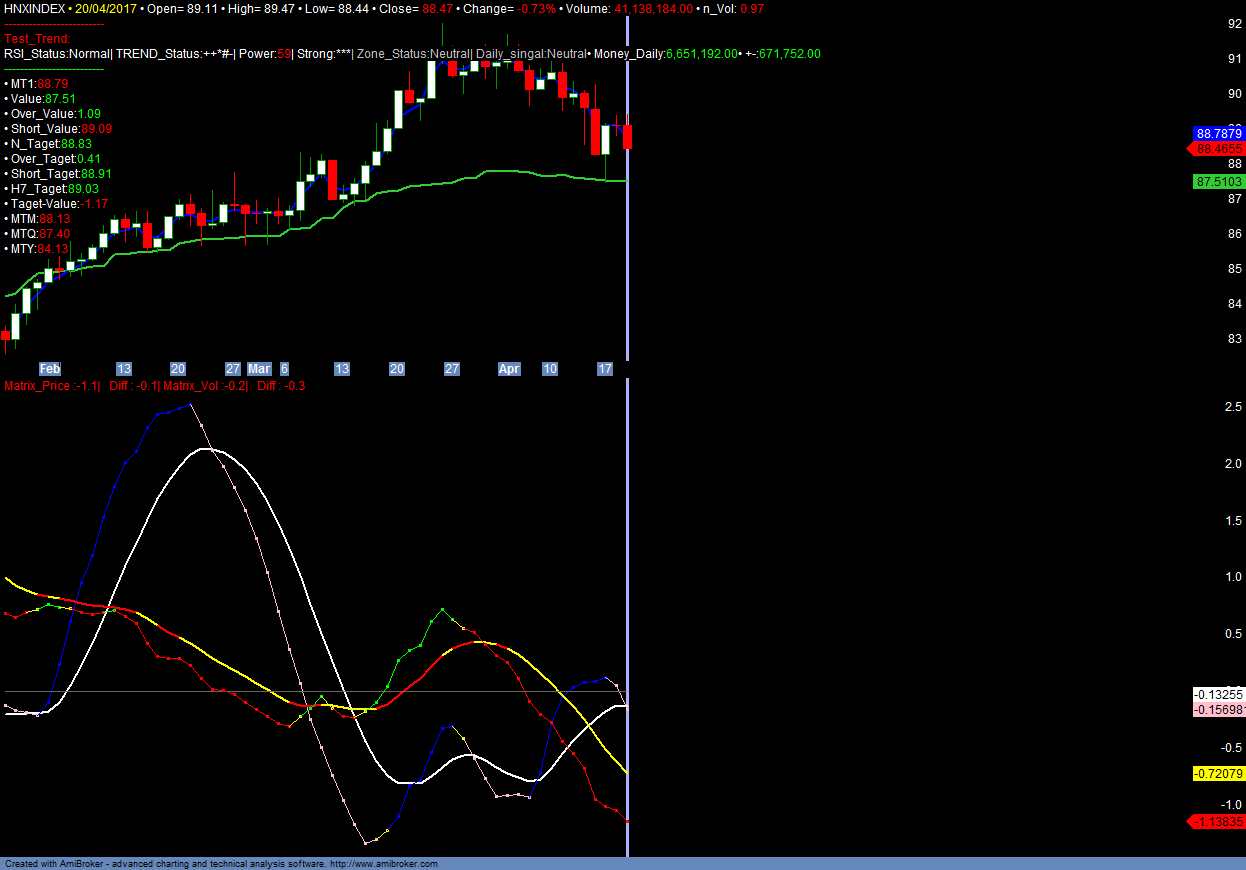Select the Mar date marker on the time axis
This screenshot has width=1246, height=870.
point(260,369)
